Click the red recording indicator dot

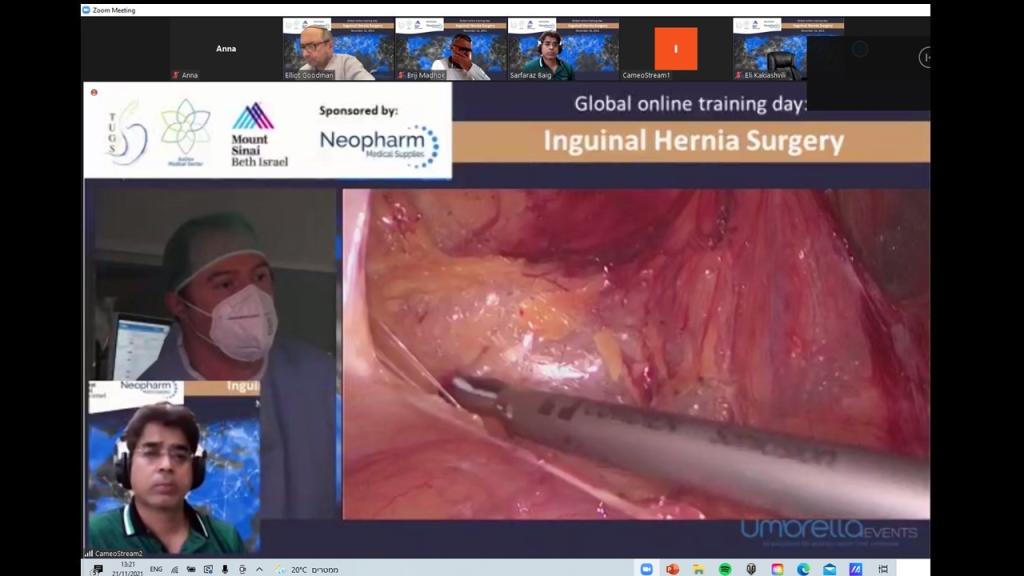(x=93, y=92)
